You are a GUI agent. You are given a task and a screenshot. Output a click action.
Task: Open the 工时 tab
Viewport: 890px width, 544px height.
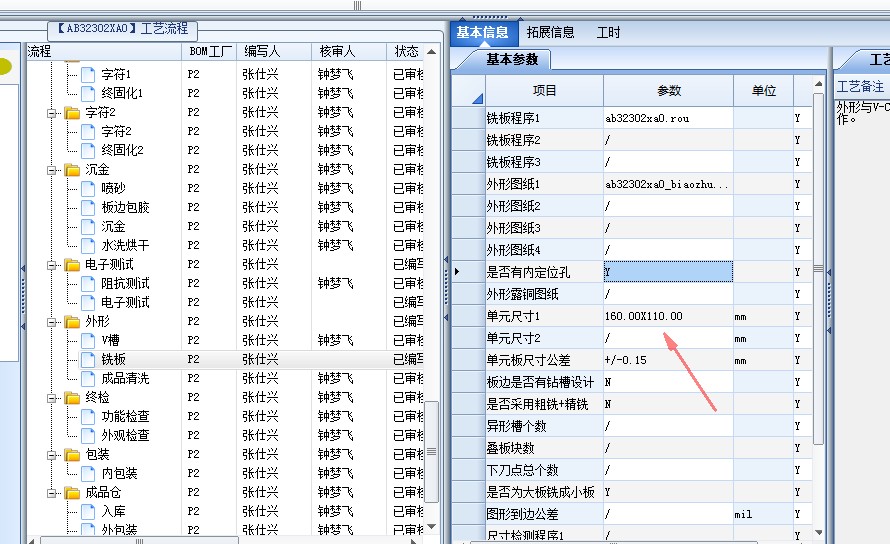pyautogui.click(x=608, y=32)
